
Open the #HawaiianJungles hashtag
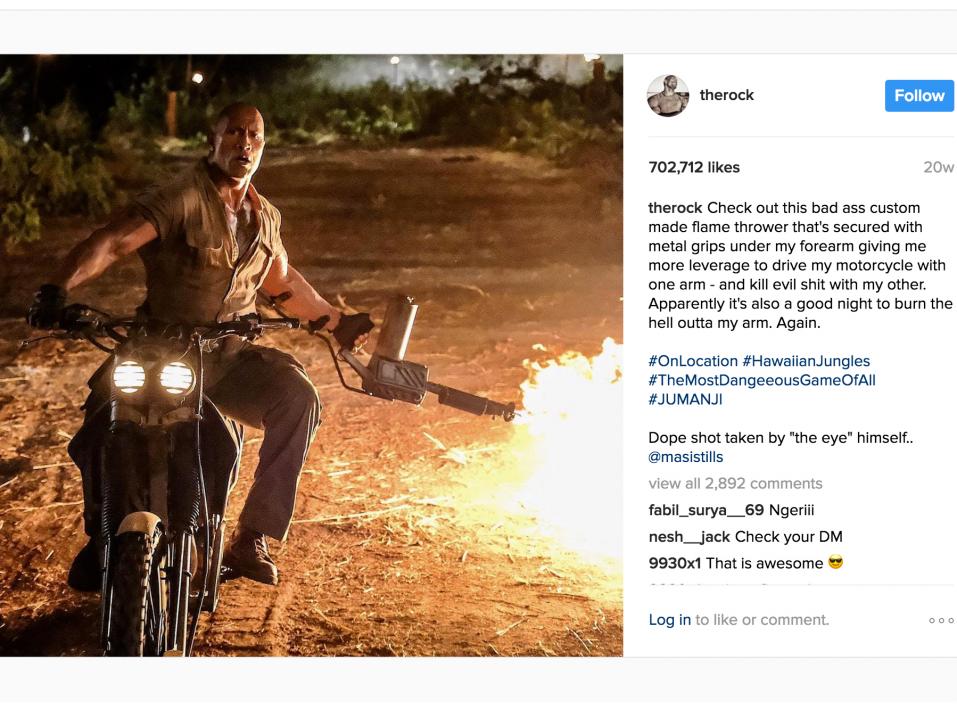(806, 361)
